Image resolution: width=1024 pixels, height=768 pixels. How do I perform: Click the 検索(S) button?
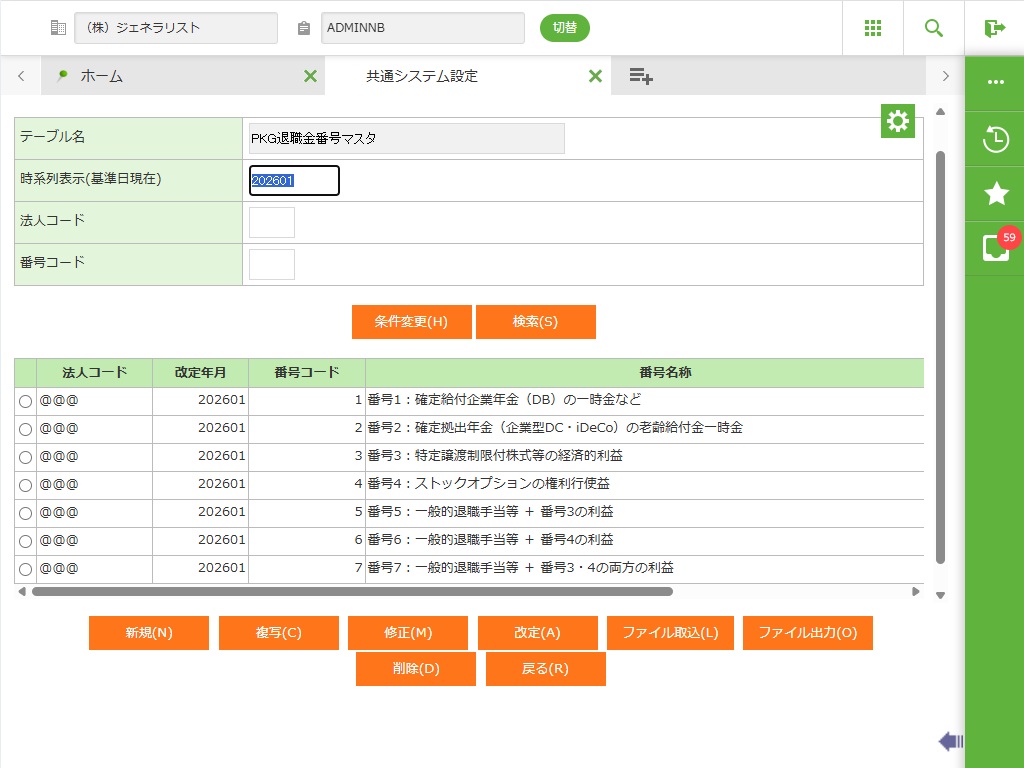(x=535, y=322)
